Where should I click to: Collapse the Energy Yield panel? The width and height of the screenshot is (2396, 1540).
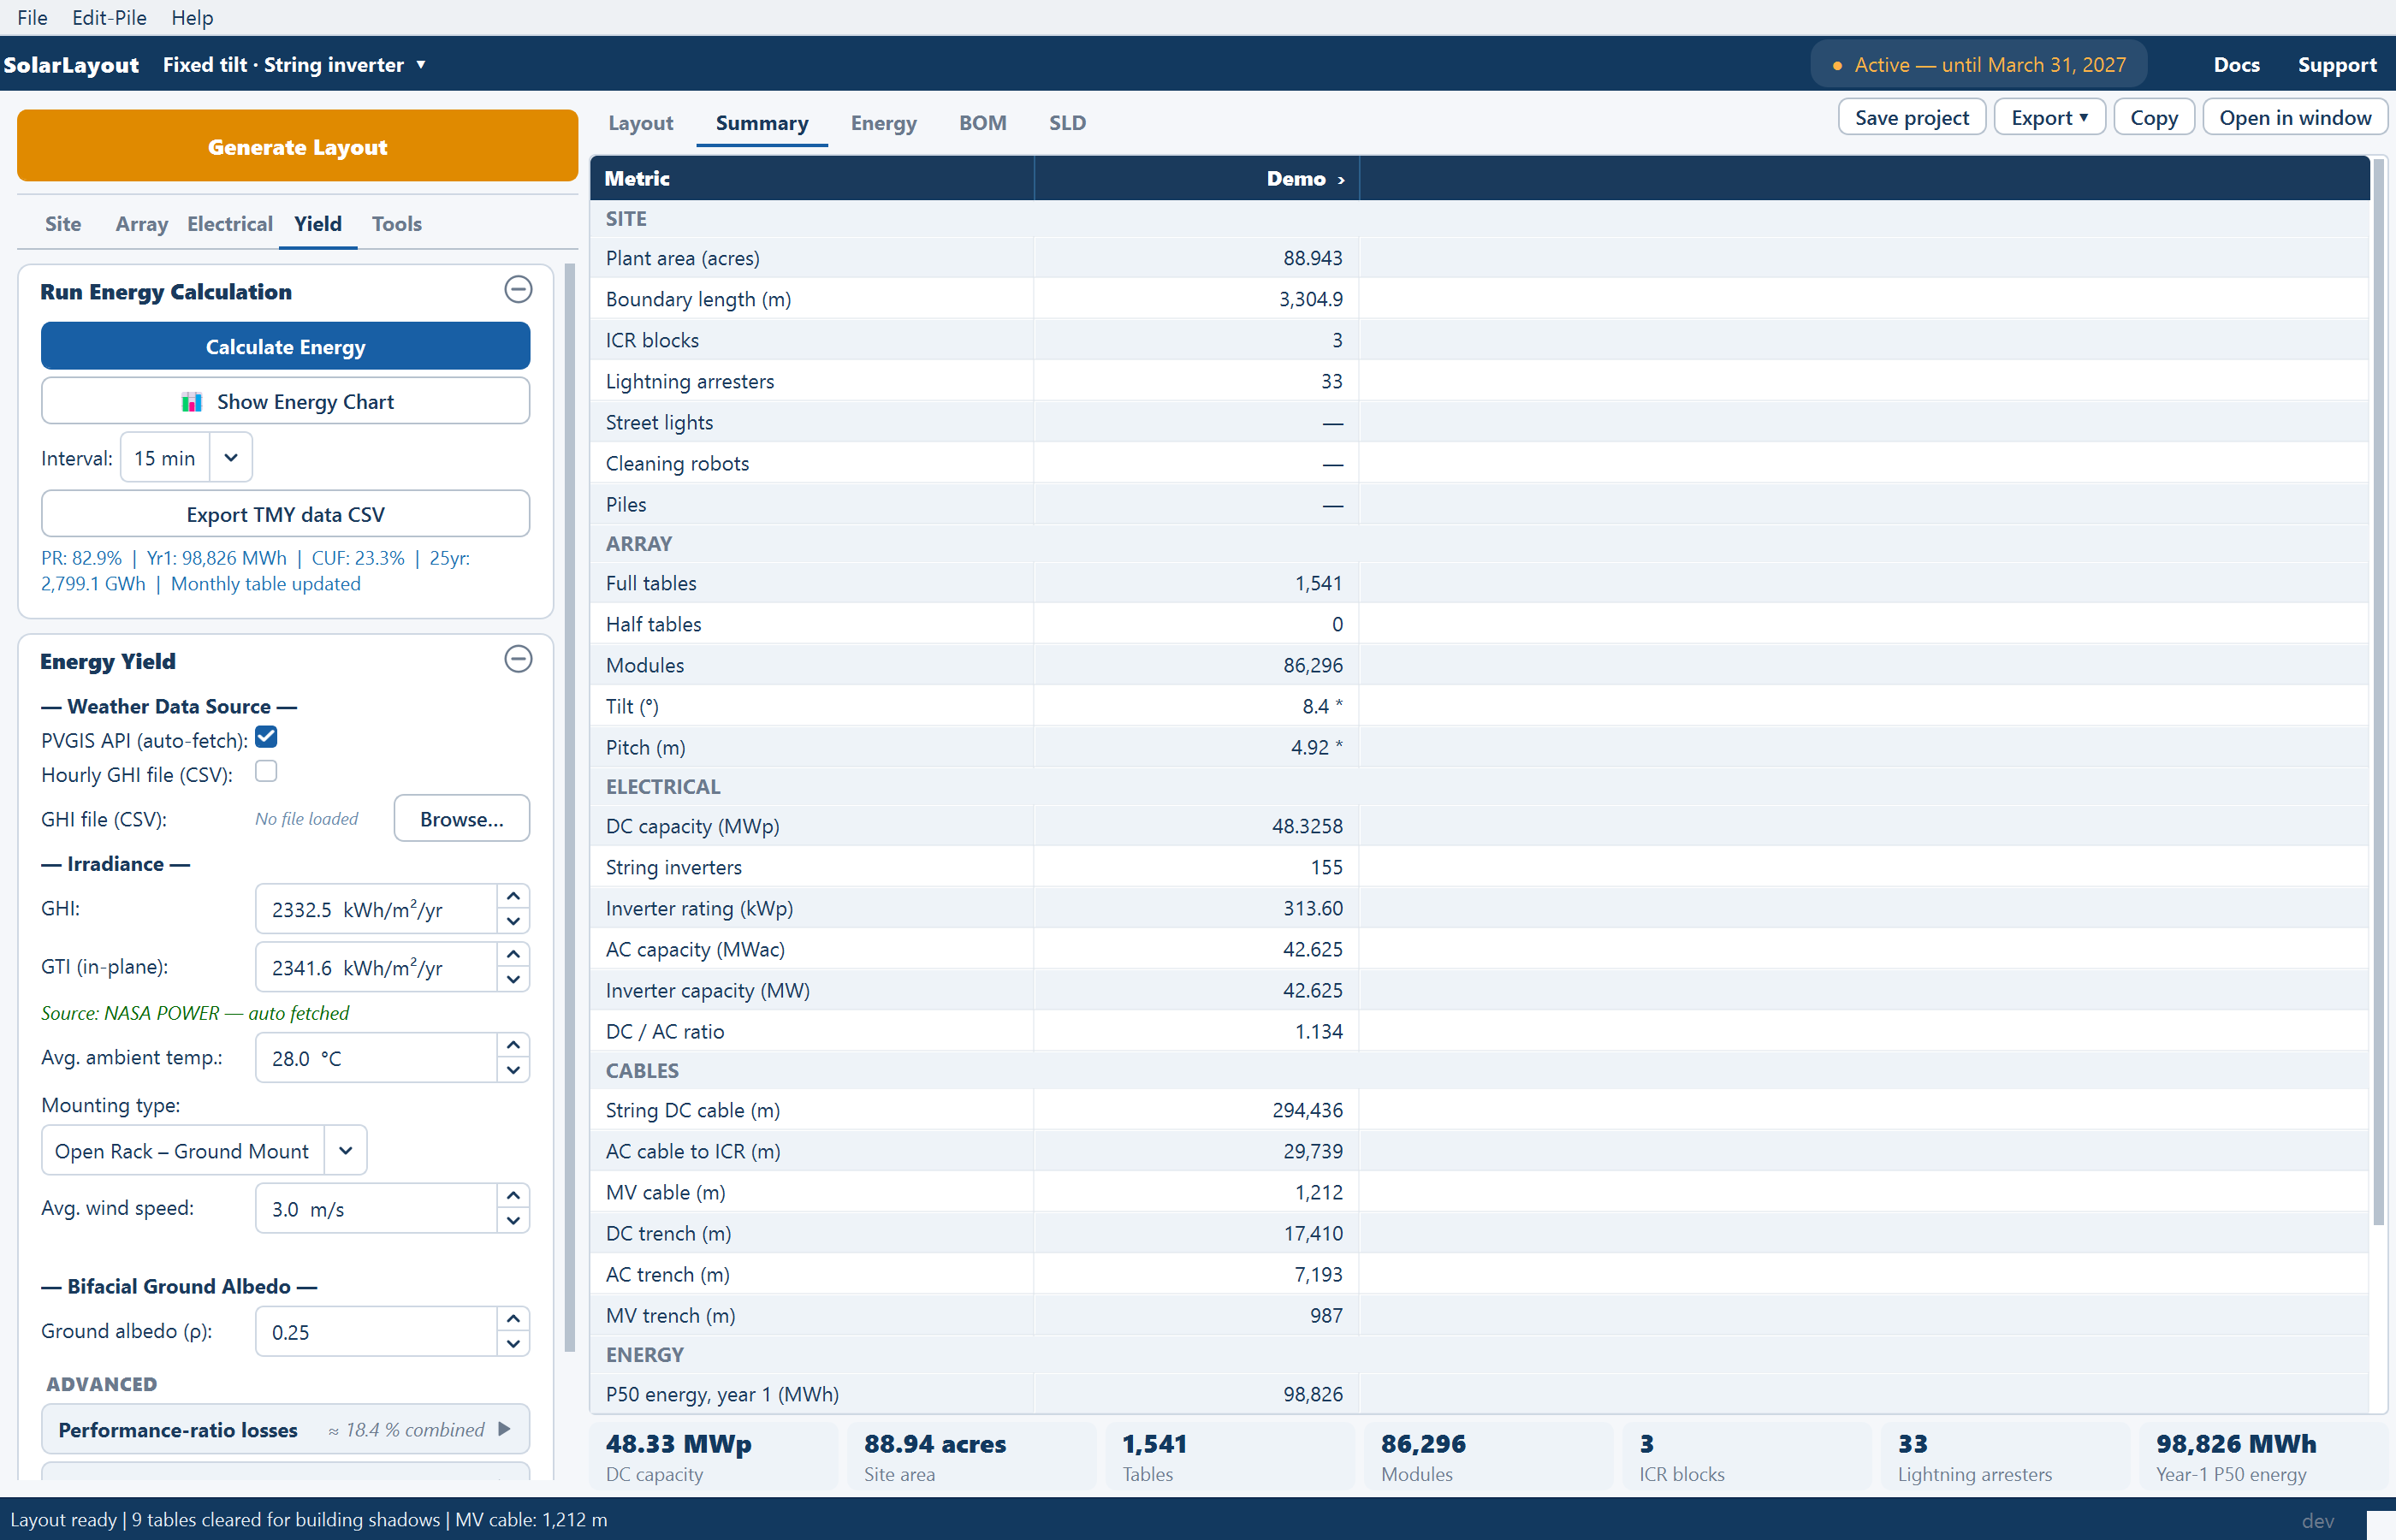(518, 659)
